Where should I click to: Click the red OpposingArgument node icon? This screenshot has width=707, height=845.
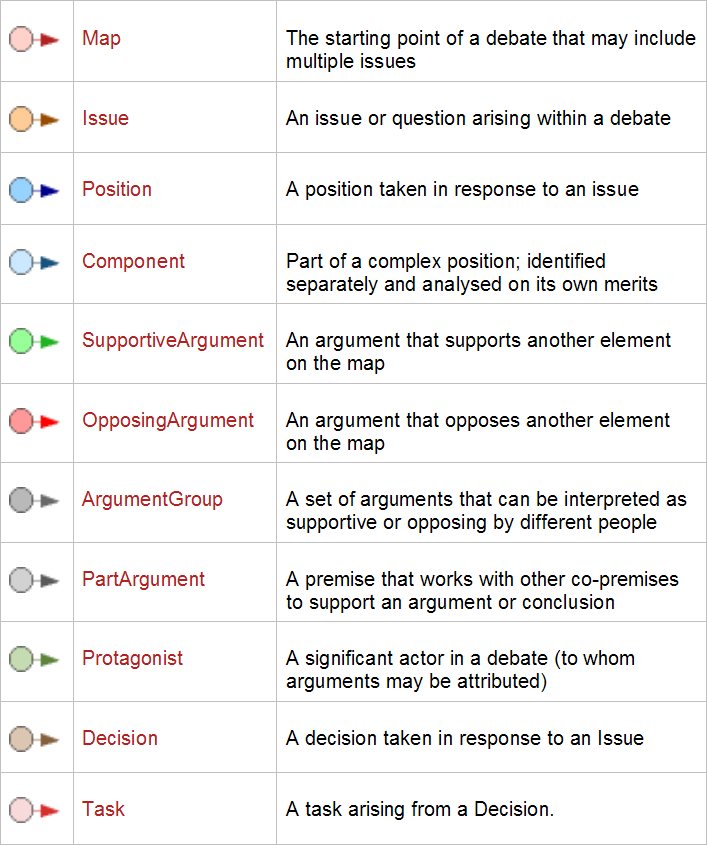coord(34,421)
